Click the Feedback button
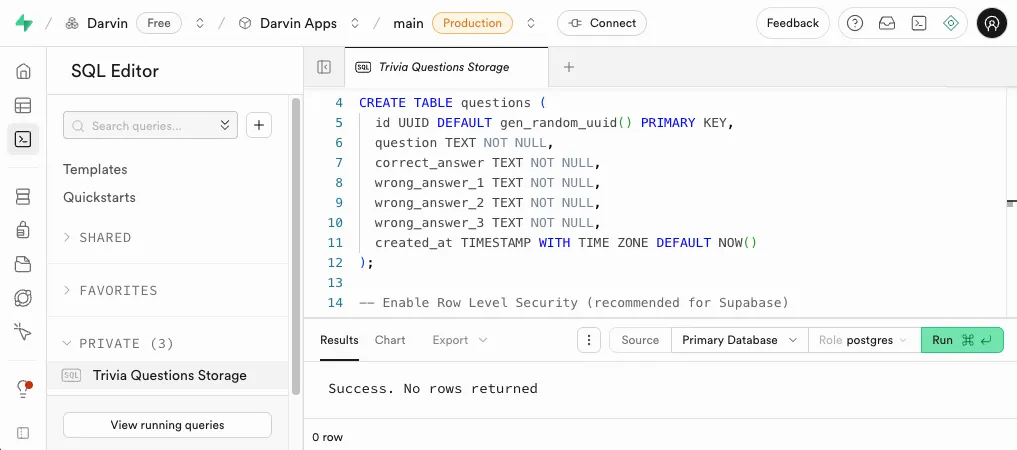 [x=793, y=23]
